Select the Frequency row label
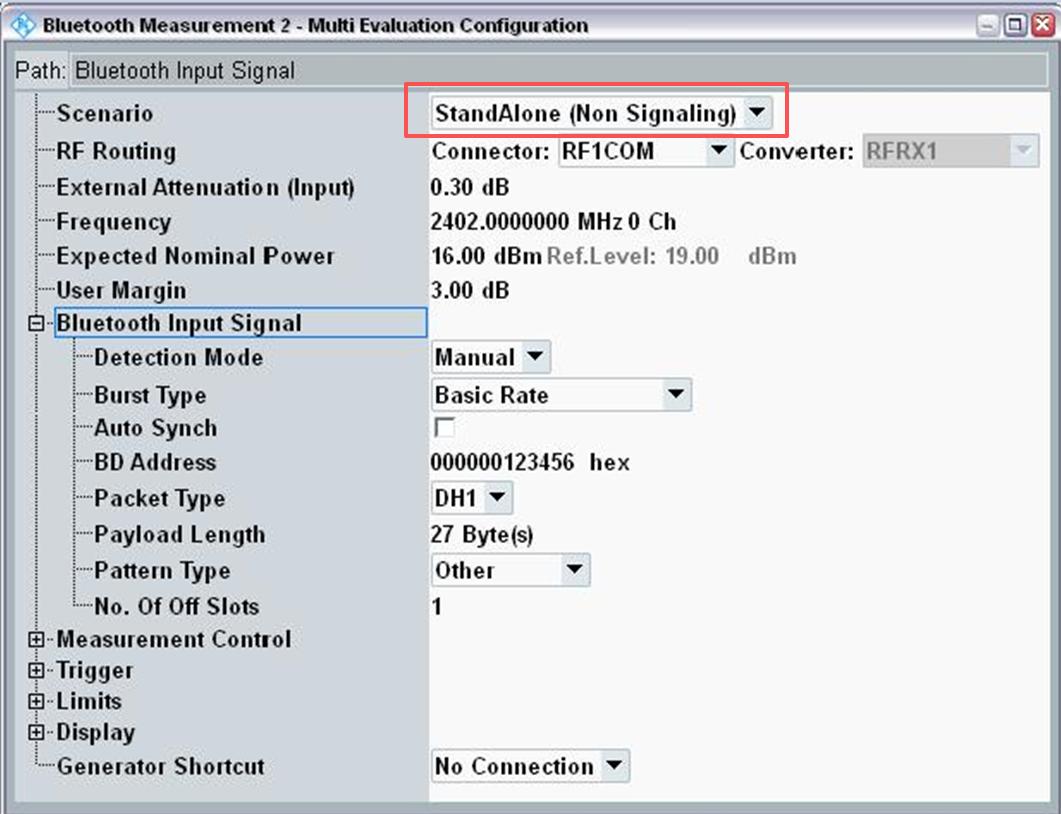The image size is (1061, 814). [x=114, y=222]
